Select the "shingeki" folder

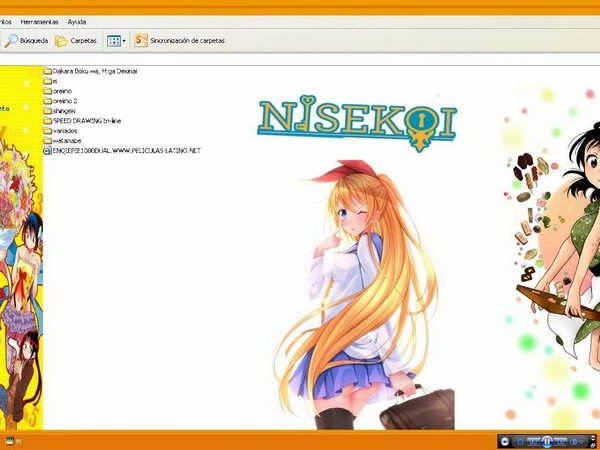tap(60, 111)
